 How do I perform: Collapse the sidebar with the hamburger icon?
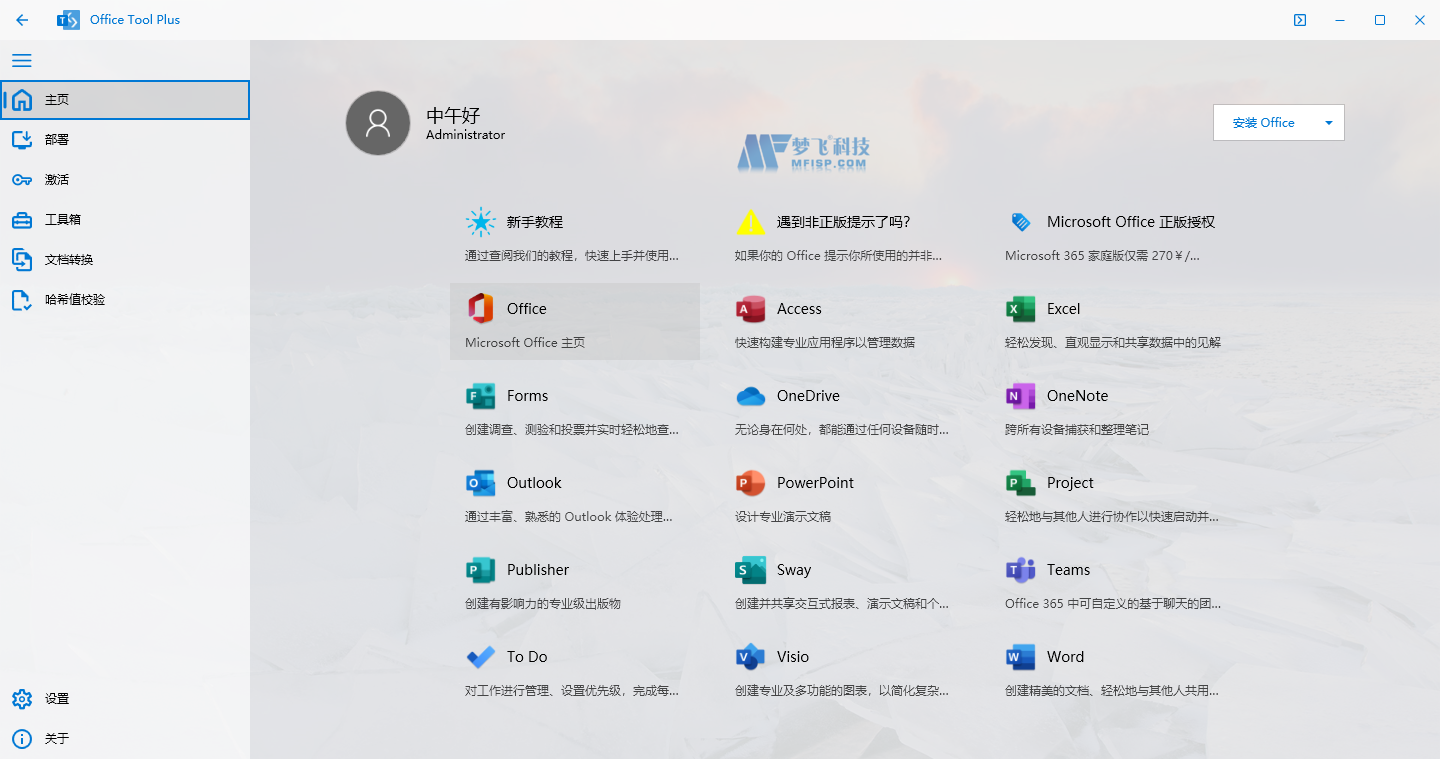tap(21, 60)
